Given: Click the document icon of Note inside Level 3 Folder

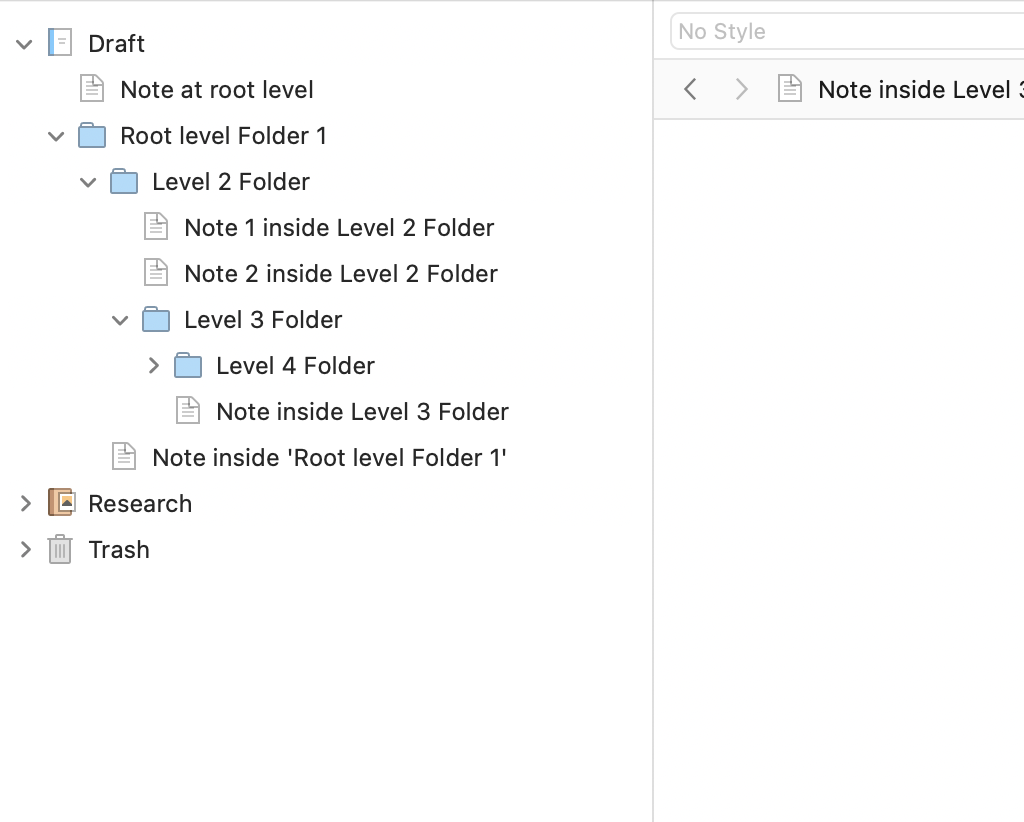Looking at the screenshot, I should [x=188, y=411].
